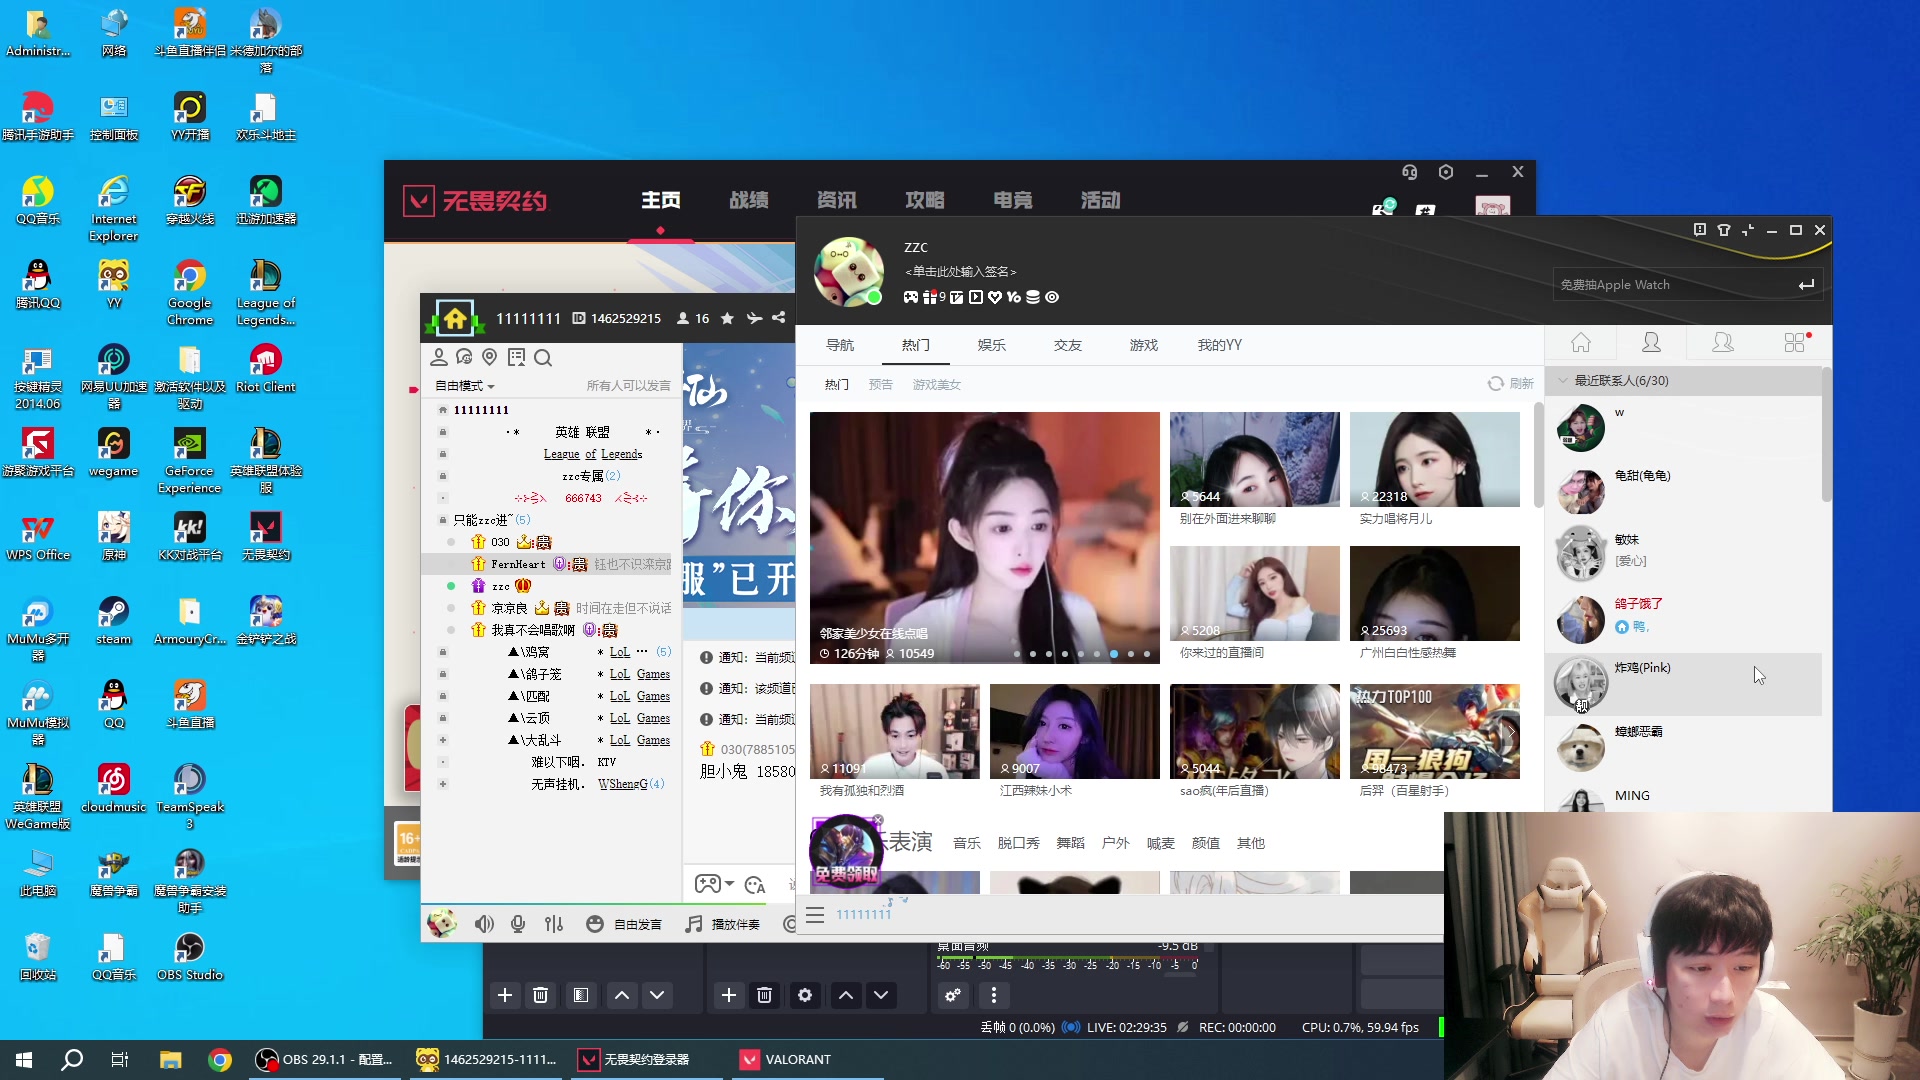The height and width of the screenshot is (1080, 1920).
Task: Switch to 战绩 tab in 无畏契约 window
Action: click(x=749, y=200)
